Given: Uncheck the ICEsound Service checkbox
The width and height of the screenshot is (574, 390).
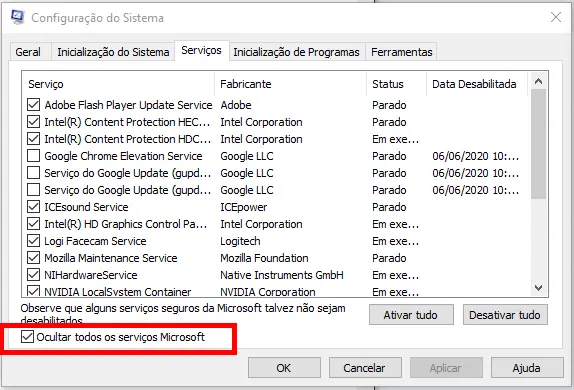Looking at the screenshot, I should 33,207.
